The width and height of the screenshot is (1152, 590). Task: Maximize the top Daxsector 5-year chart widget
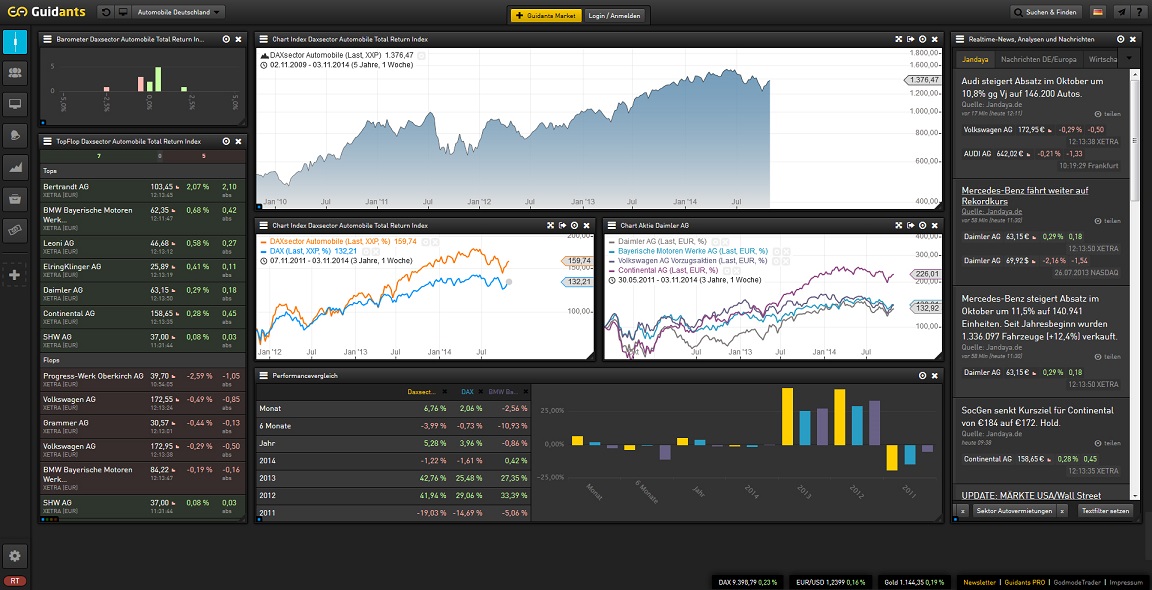click(898, 39)
